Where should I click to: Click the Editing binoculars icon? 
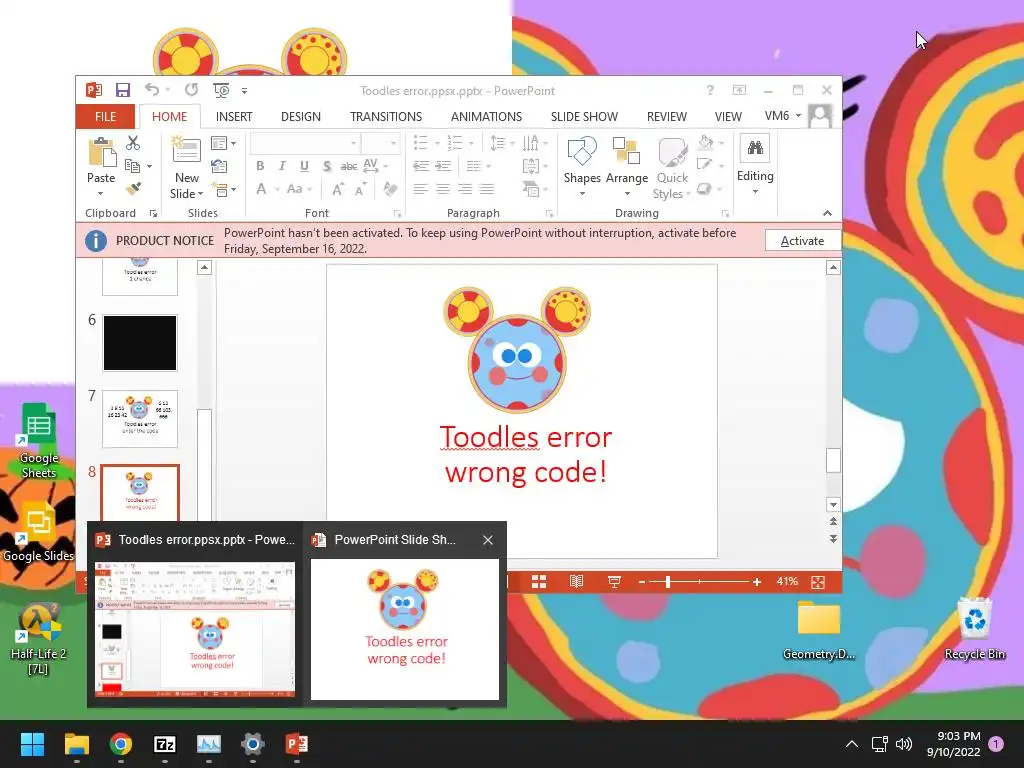click(755, 148)
